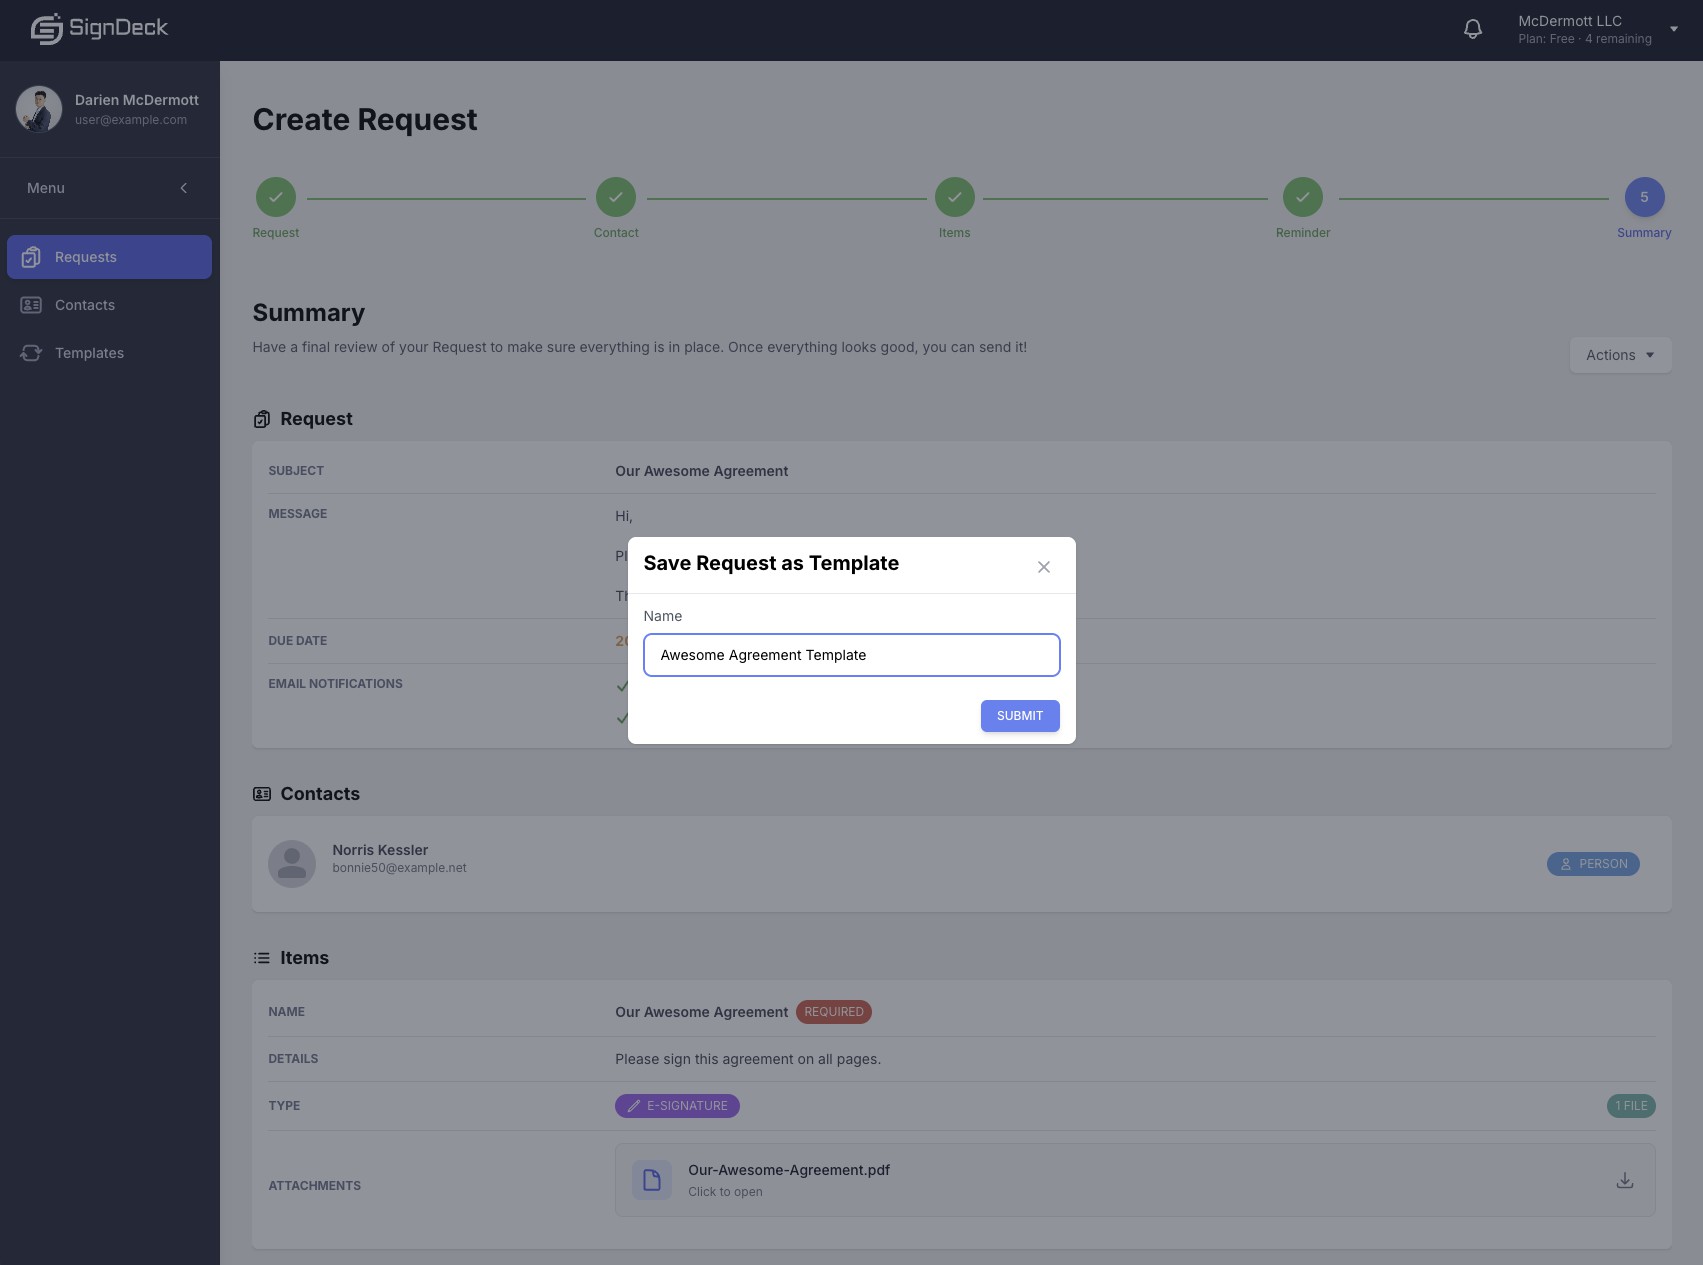This screenshot has height=1265, width=1703.
Task: Click the Request step label
Action: pos(276,233)
